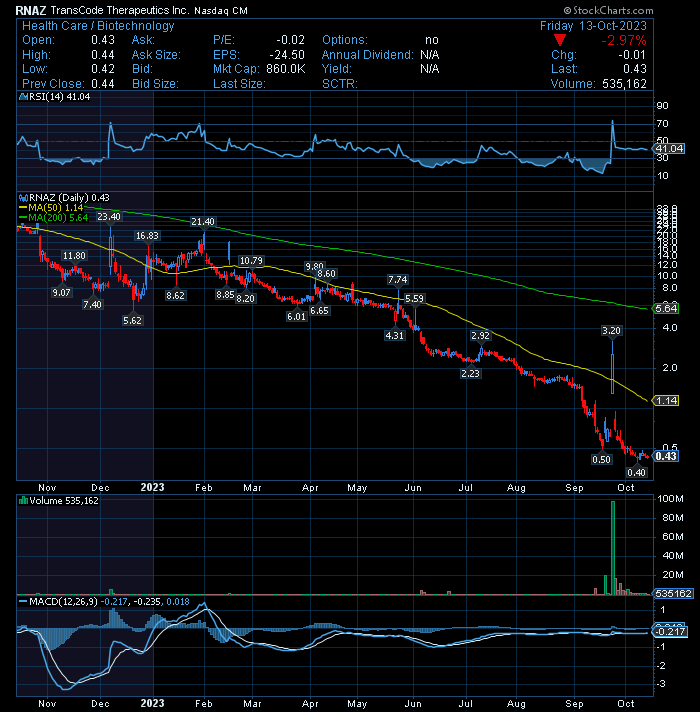The width and height of the screenshot is (700, 712).
Task: Click the Jun label on the price chart axis
Action: point(413,488)
